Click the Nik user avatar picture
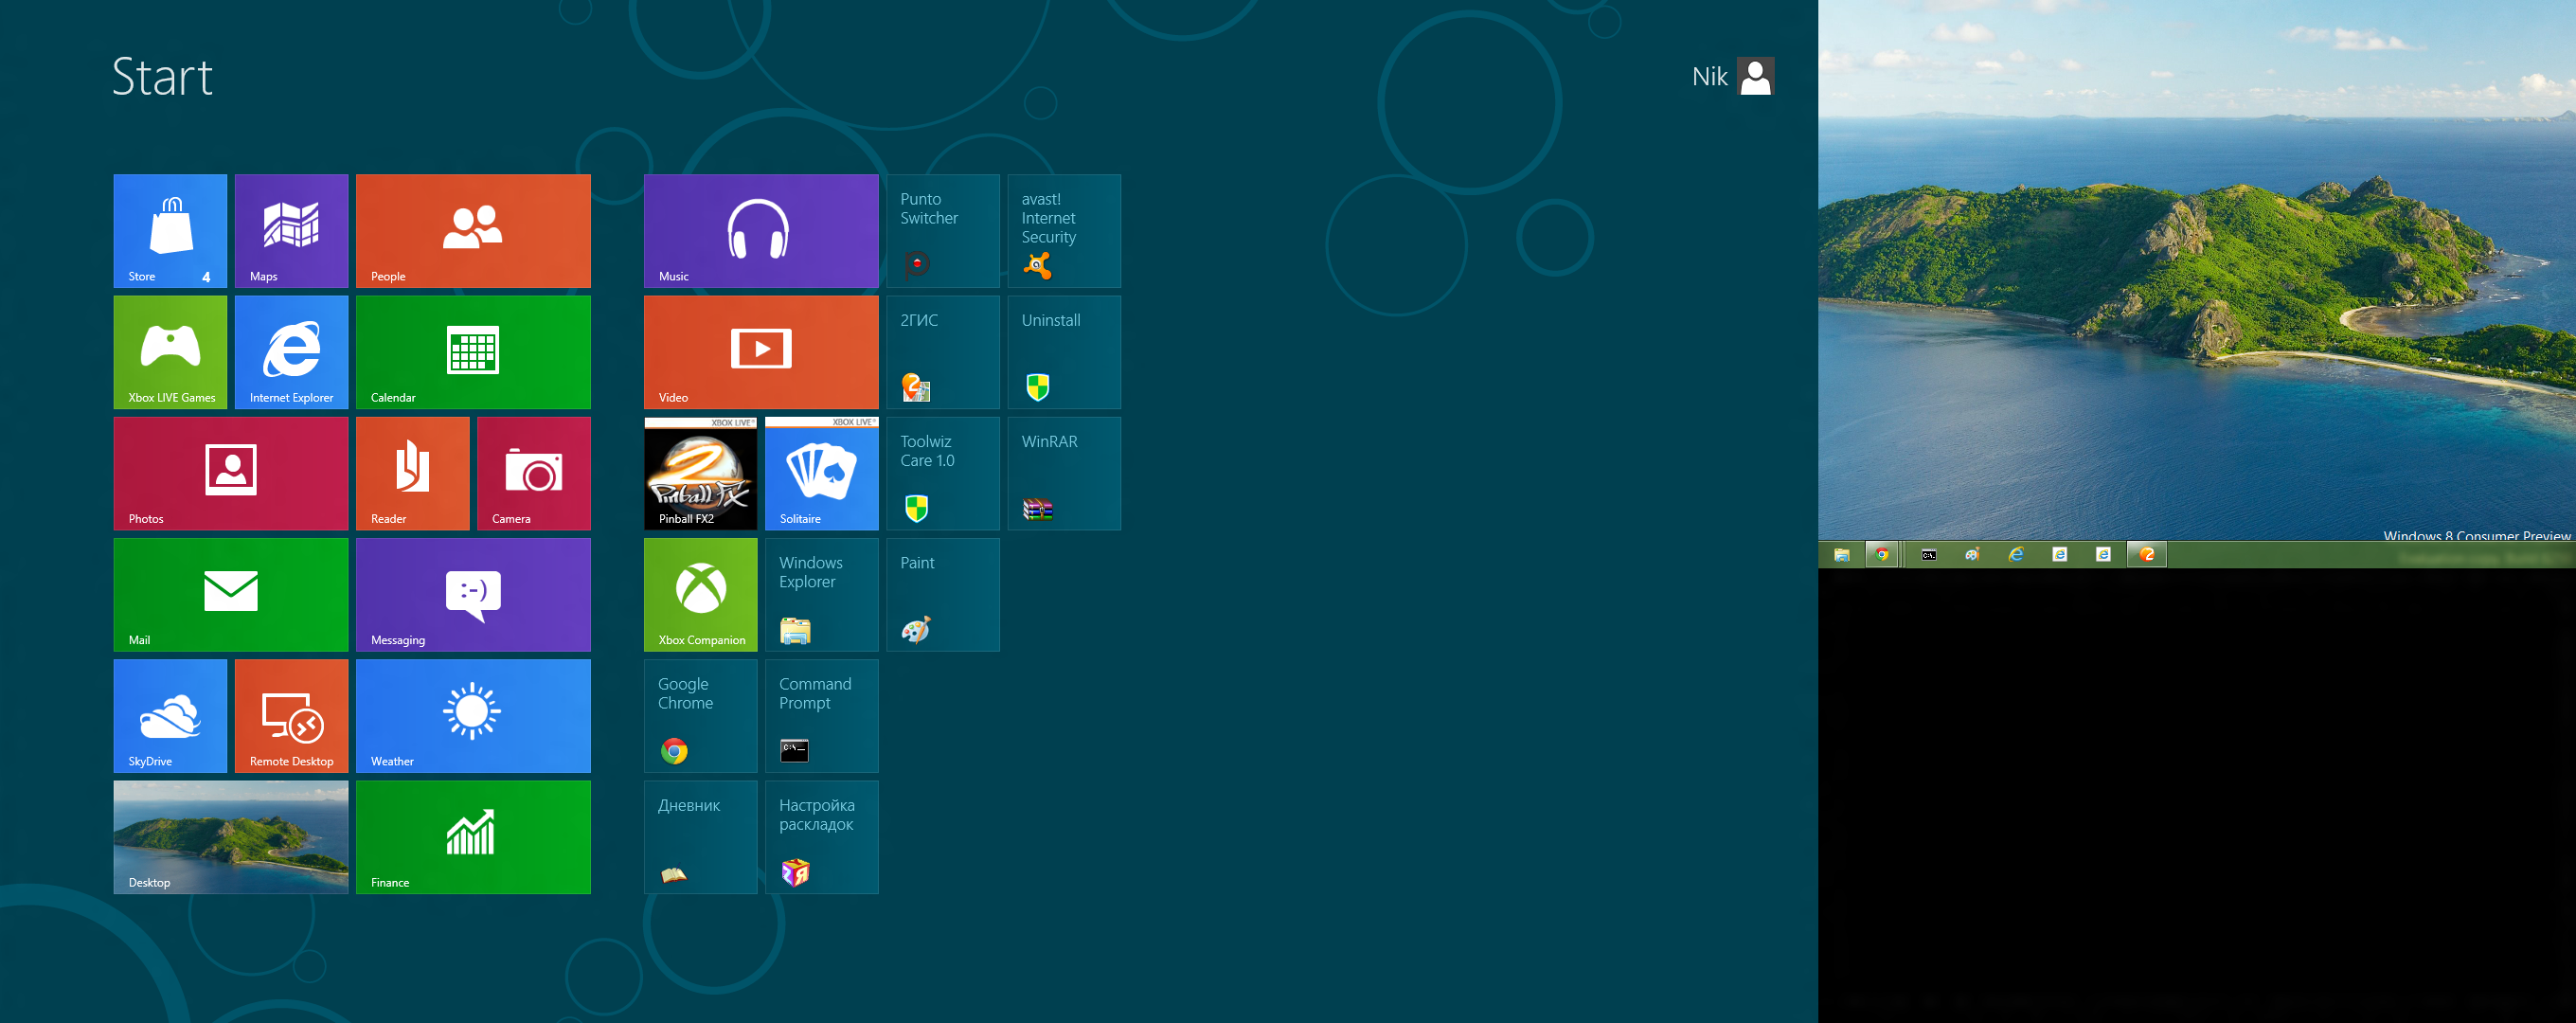The width and height of the screenshot is (2576, 1023). [x=1756, y=76]
